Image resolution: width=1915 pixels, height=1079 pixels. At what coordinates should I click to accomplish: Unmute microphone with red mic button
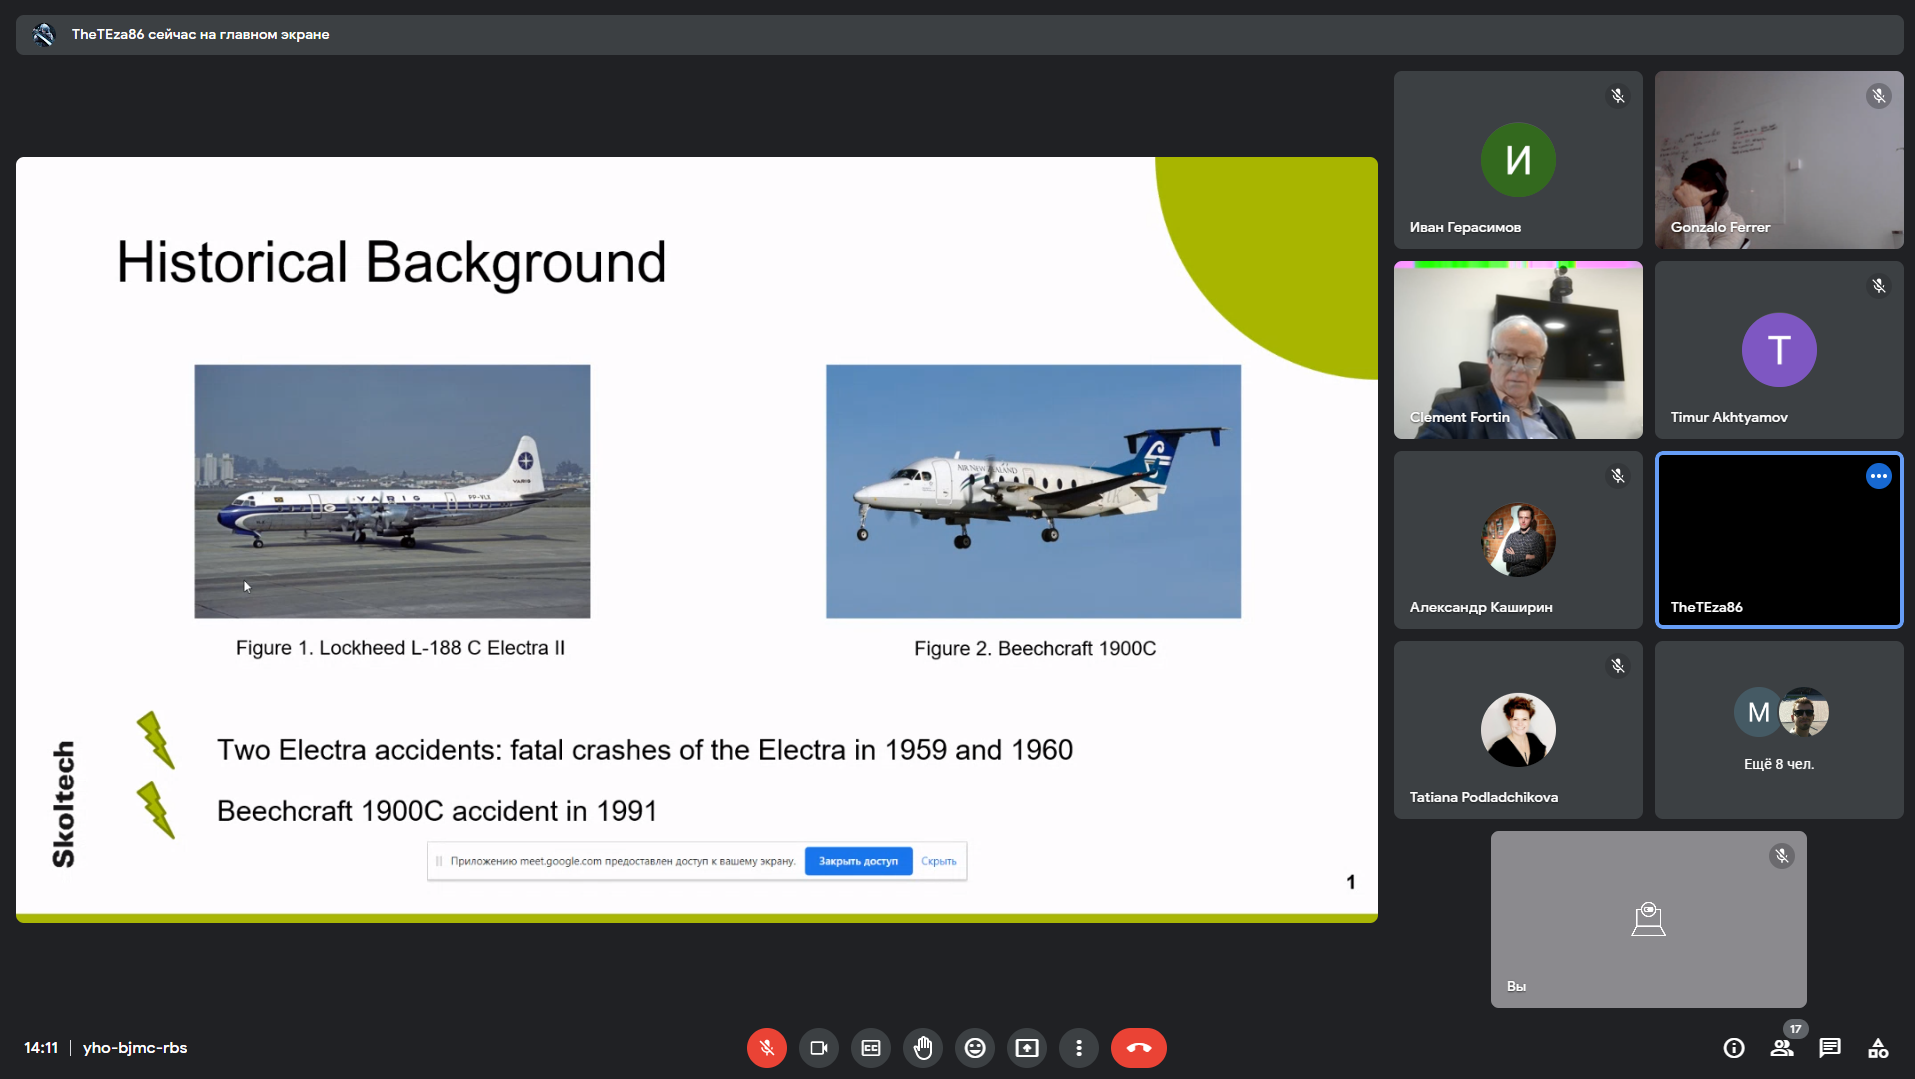[766, 1048]
